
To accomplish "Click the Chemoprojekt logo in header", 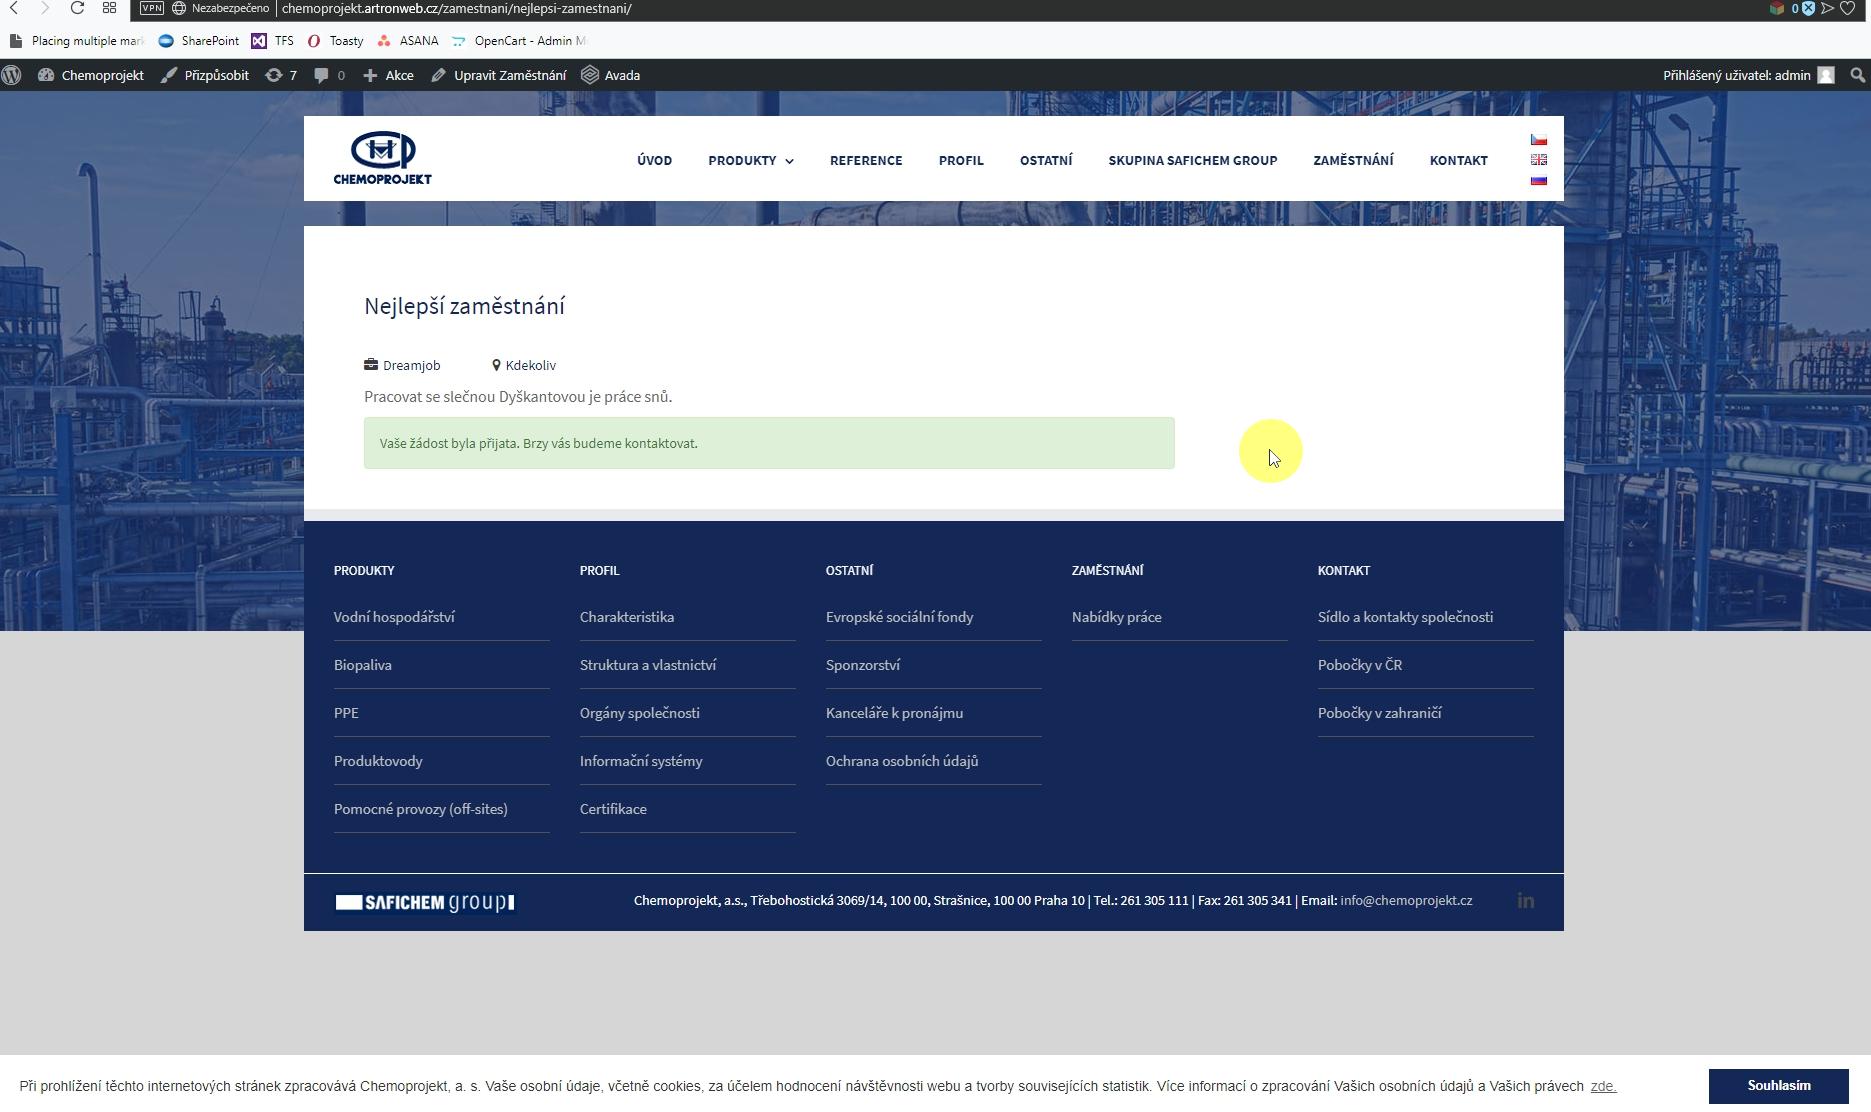I will coord(382,158).
